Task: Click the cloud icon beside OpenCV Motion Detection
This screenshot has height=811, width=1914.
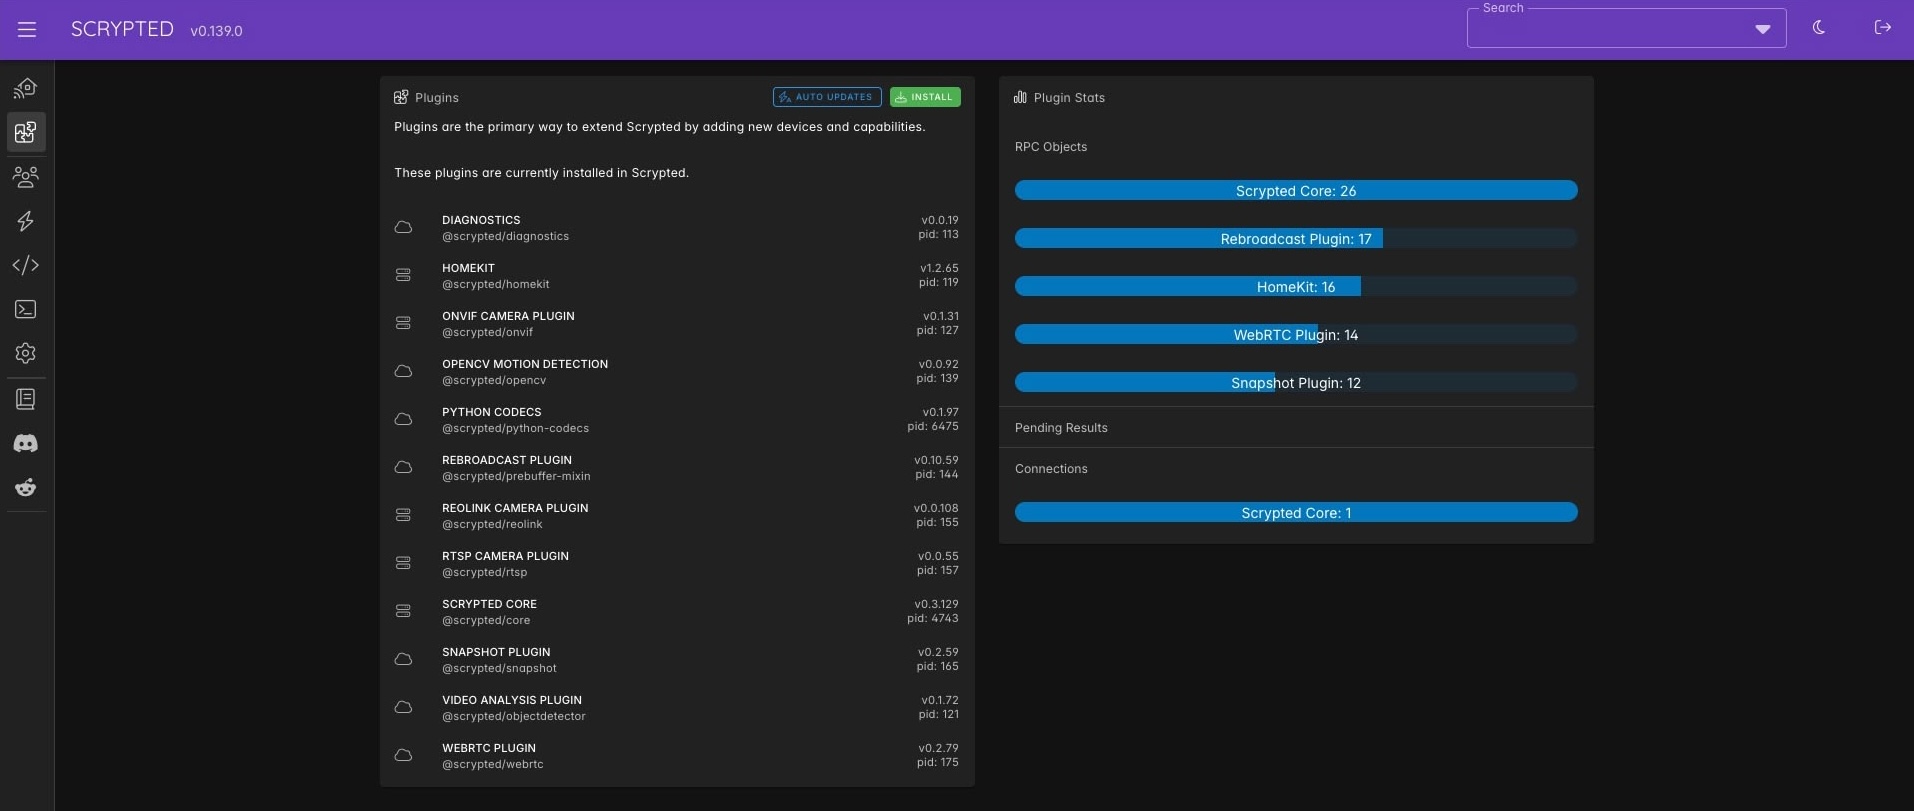Action: click(x=403, y=371)
